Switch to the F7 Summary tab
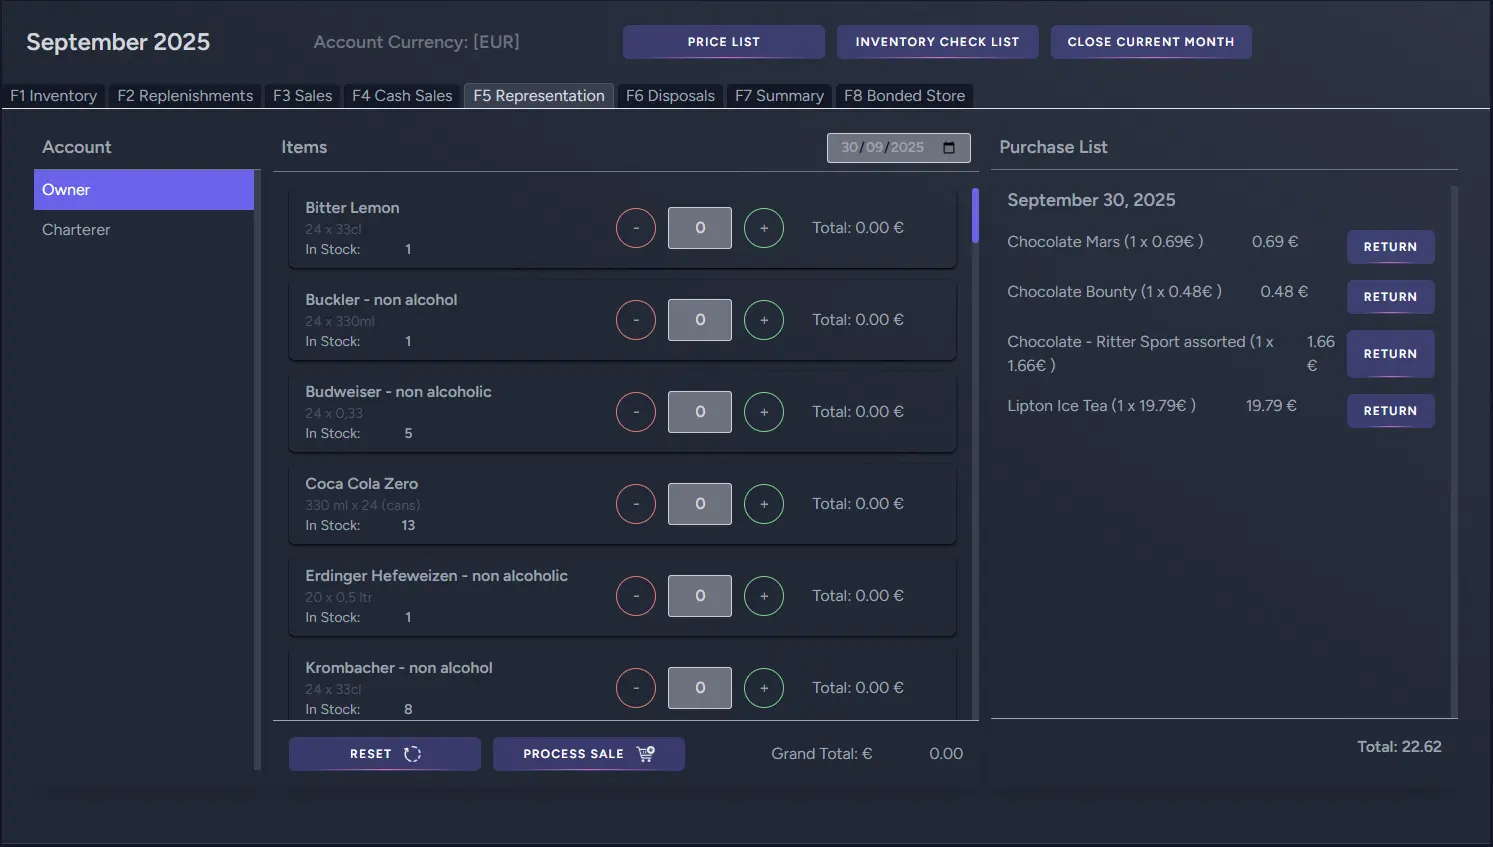1493x847 pixels. [779, 96]
